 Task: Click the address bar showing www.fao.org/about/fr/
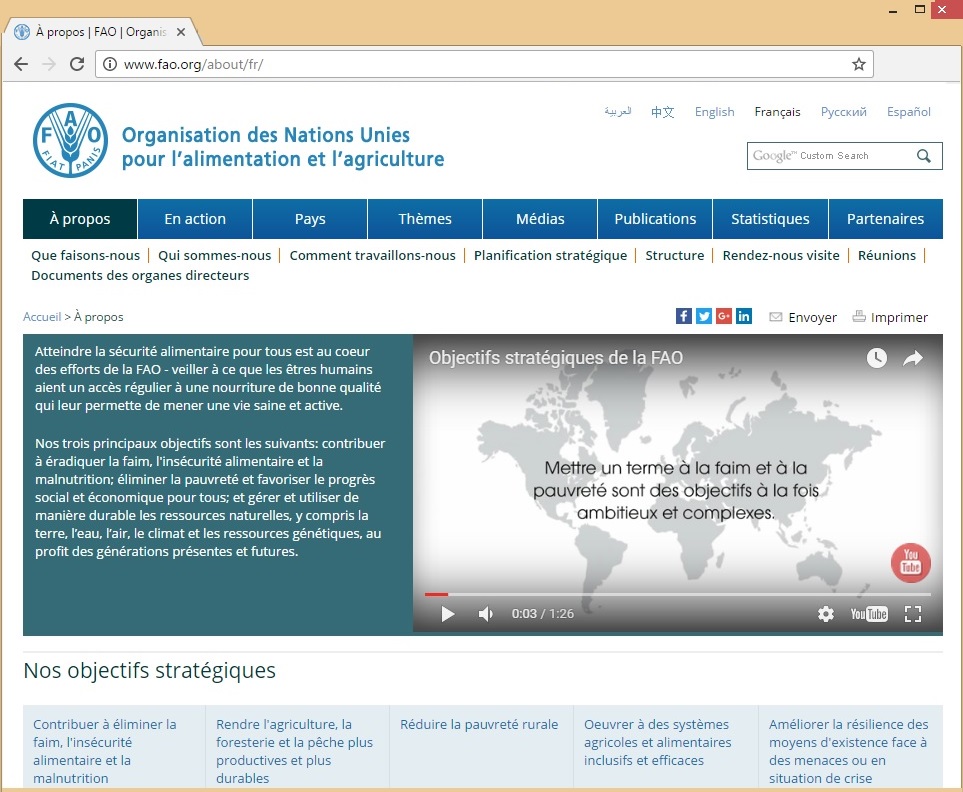[x=484, y=64]
